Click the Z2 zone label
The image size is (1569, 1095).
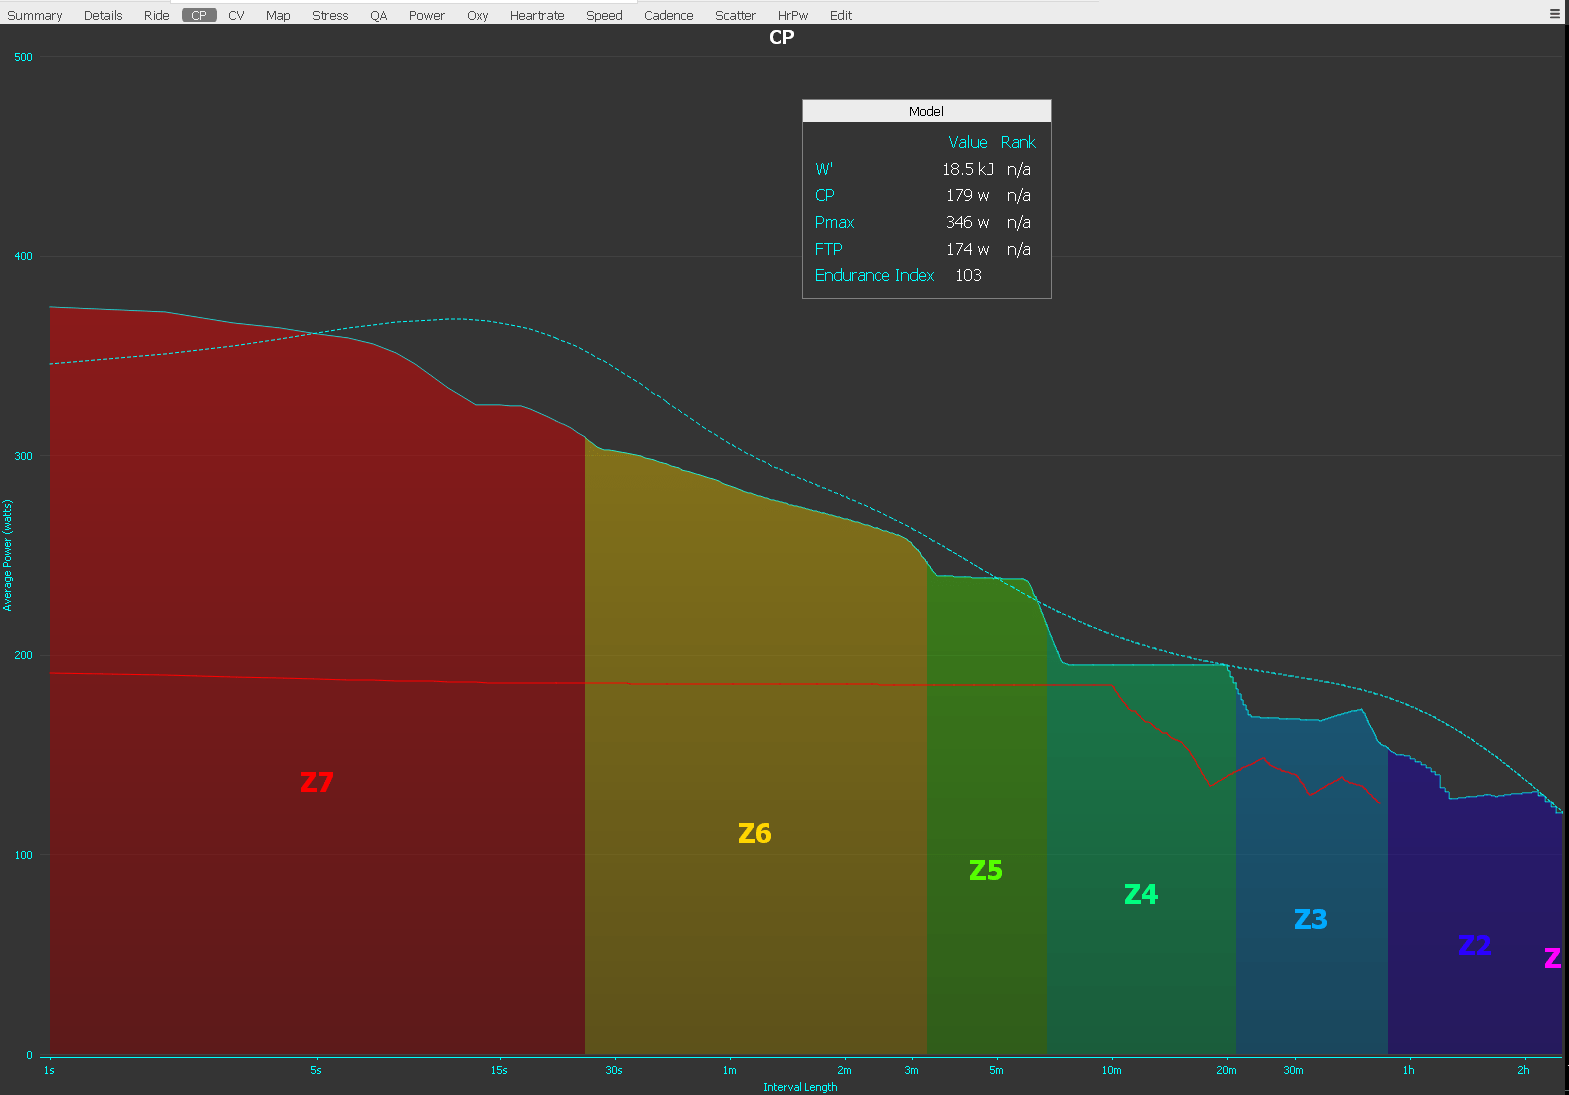[x=1475, y=945]
